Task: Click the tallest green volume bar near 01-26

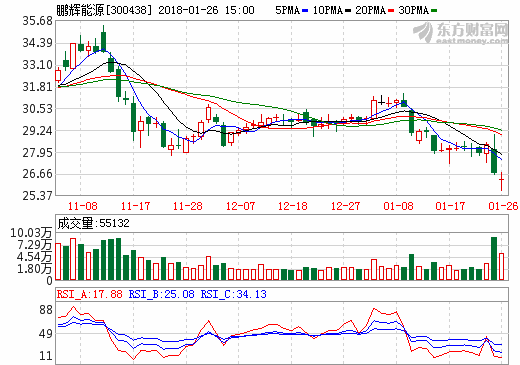Action: pyautogui.click(x=494, y=258)
